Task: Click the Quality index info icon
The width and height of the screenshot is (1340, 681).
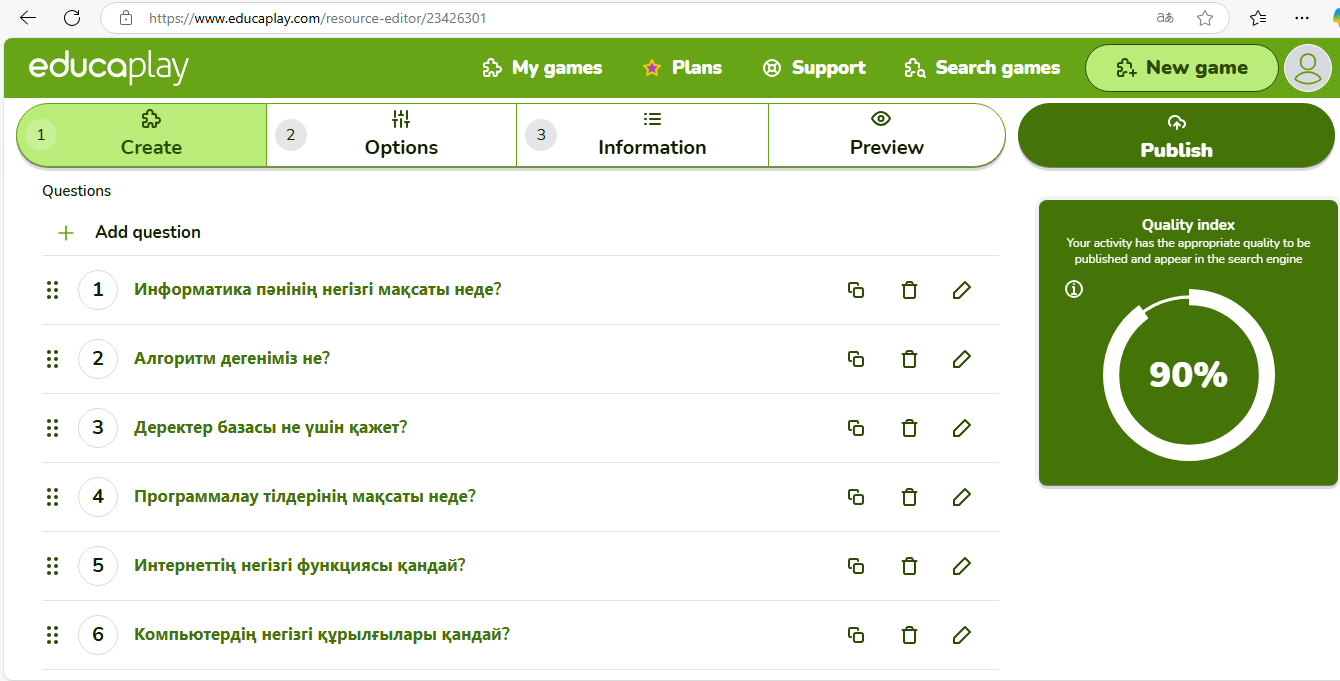Action: (1074, 289)
